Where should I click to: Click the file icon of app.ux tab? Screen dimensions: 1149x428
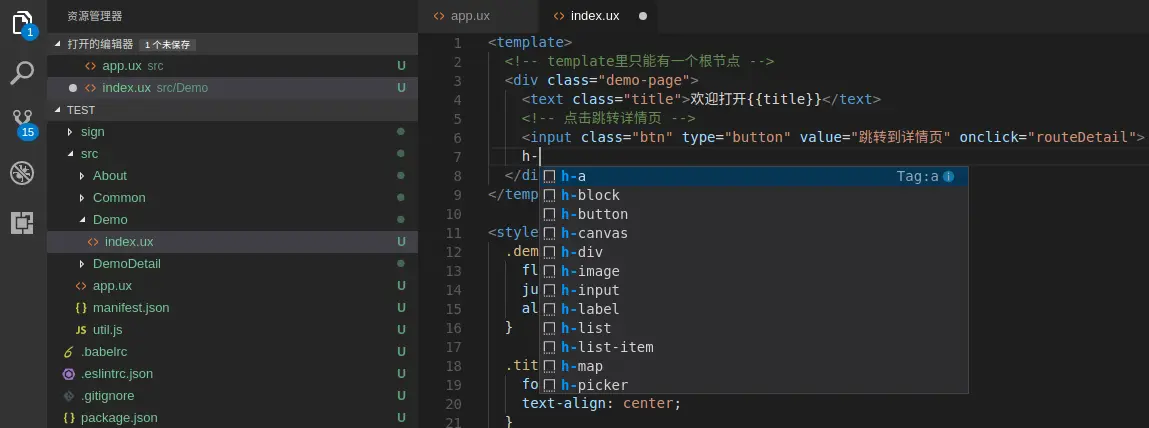coord(439,16)
